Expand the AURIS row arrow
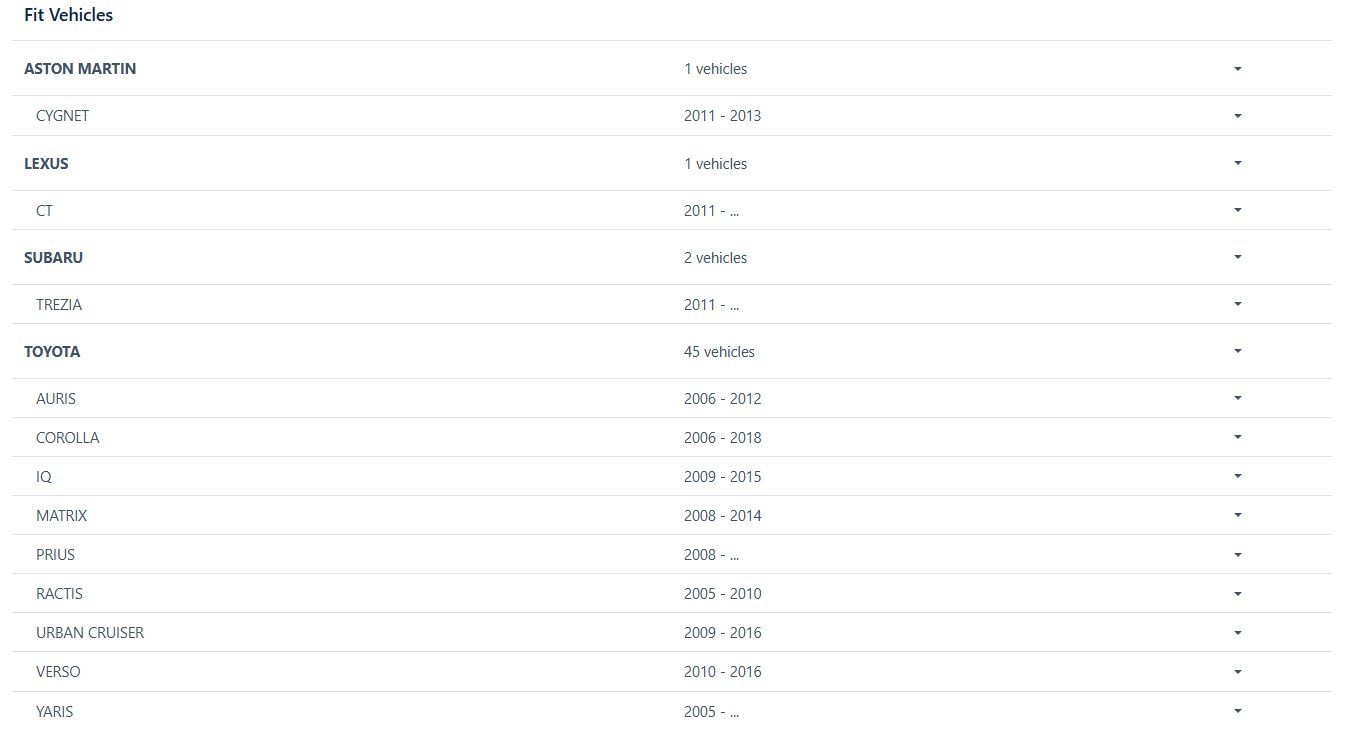This screenshot has height=746, width=1347. [x=1237, y=398]
